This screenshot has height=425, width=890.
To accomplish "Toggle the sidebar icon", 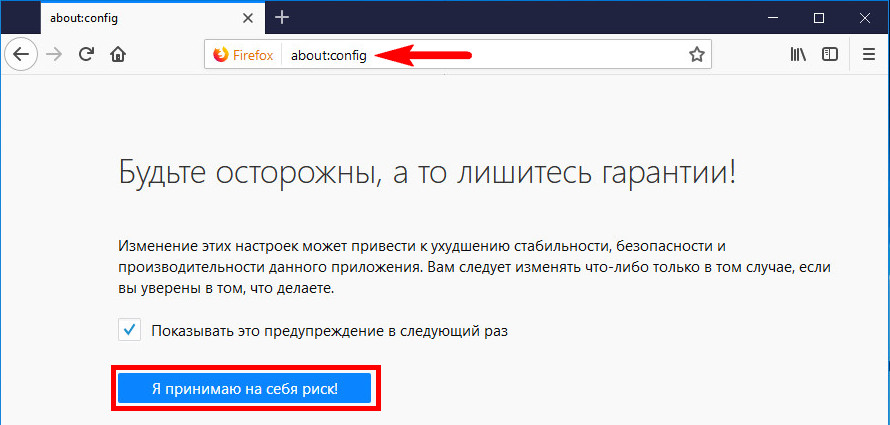I will point(830,54).
